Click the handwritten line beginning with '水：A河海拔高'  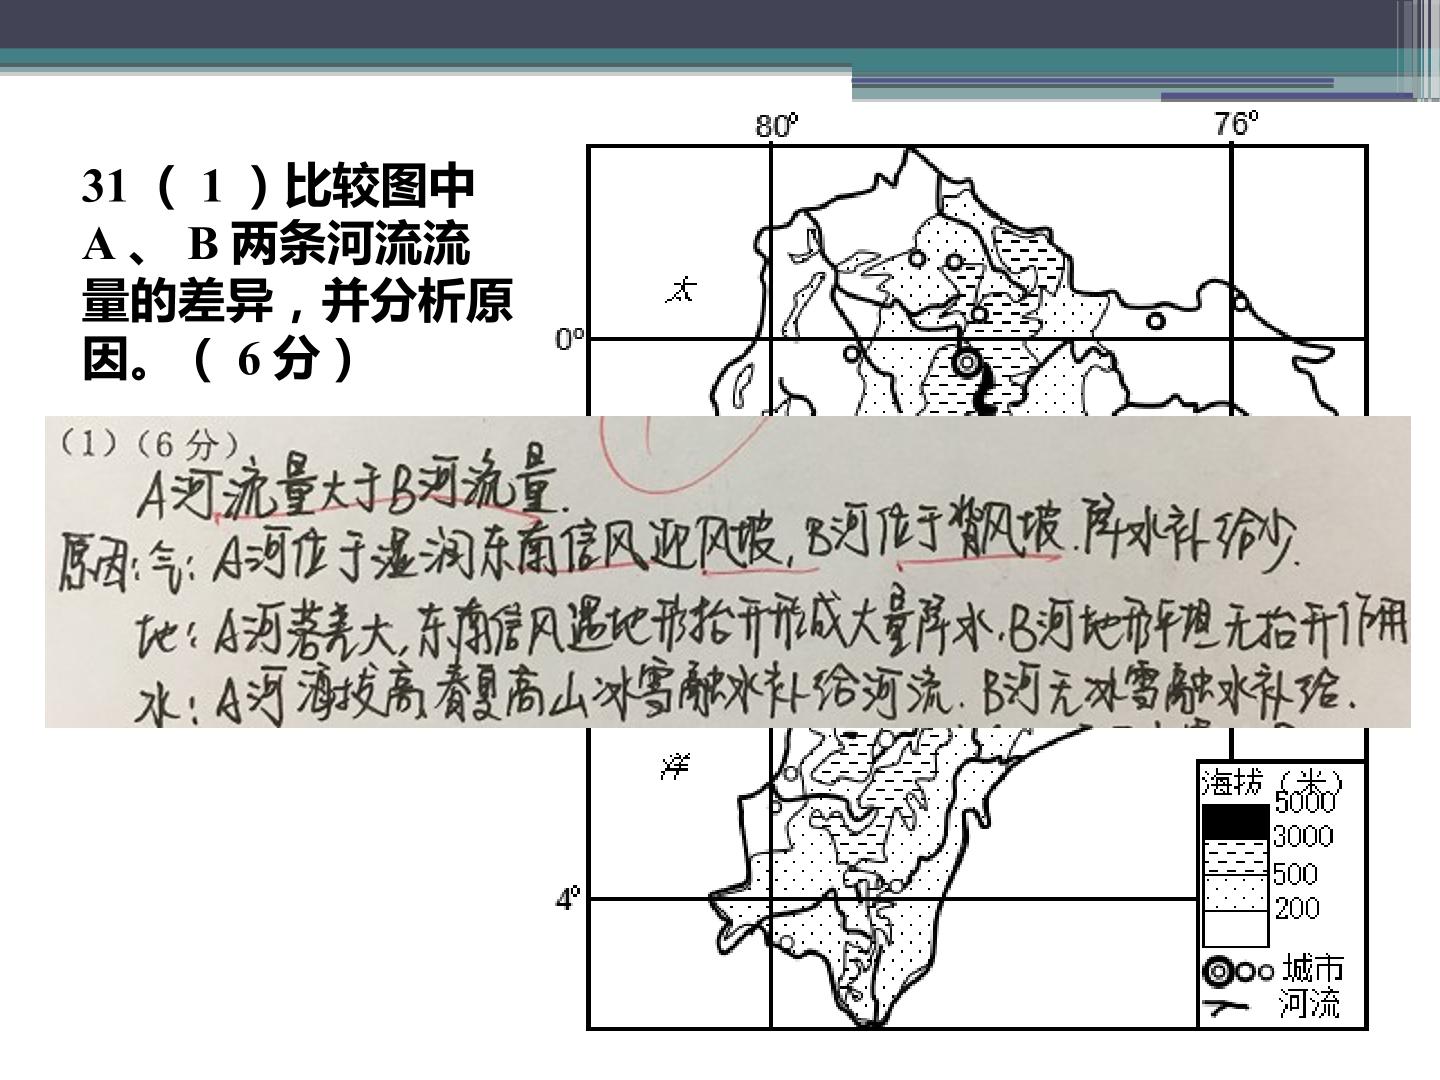coord(745,692)
